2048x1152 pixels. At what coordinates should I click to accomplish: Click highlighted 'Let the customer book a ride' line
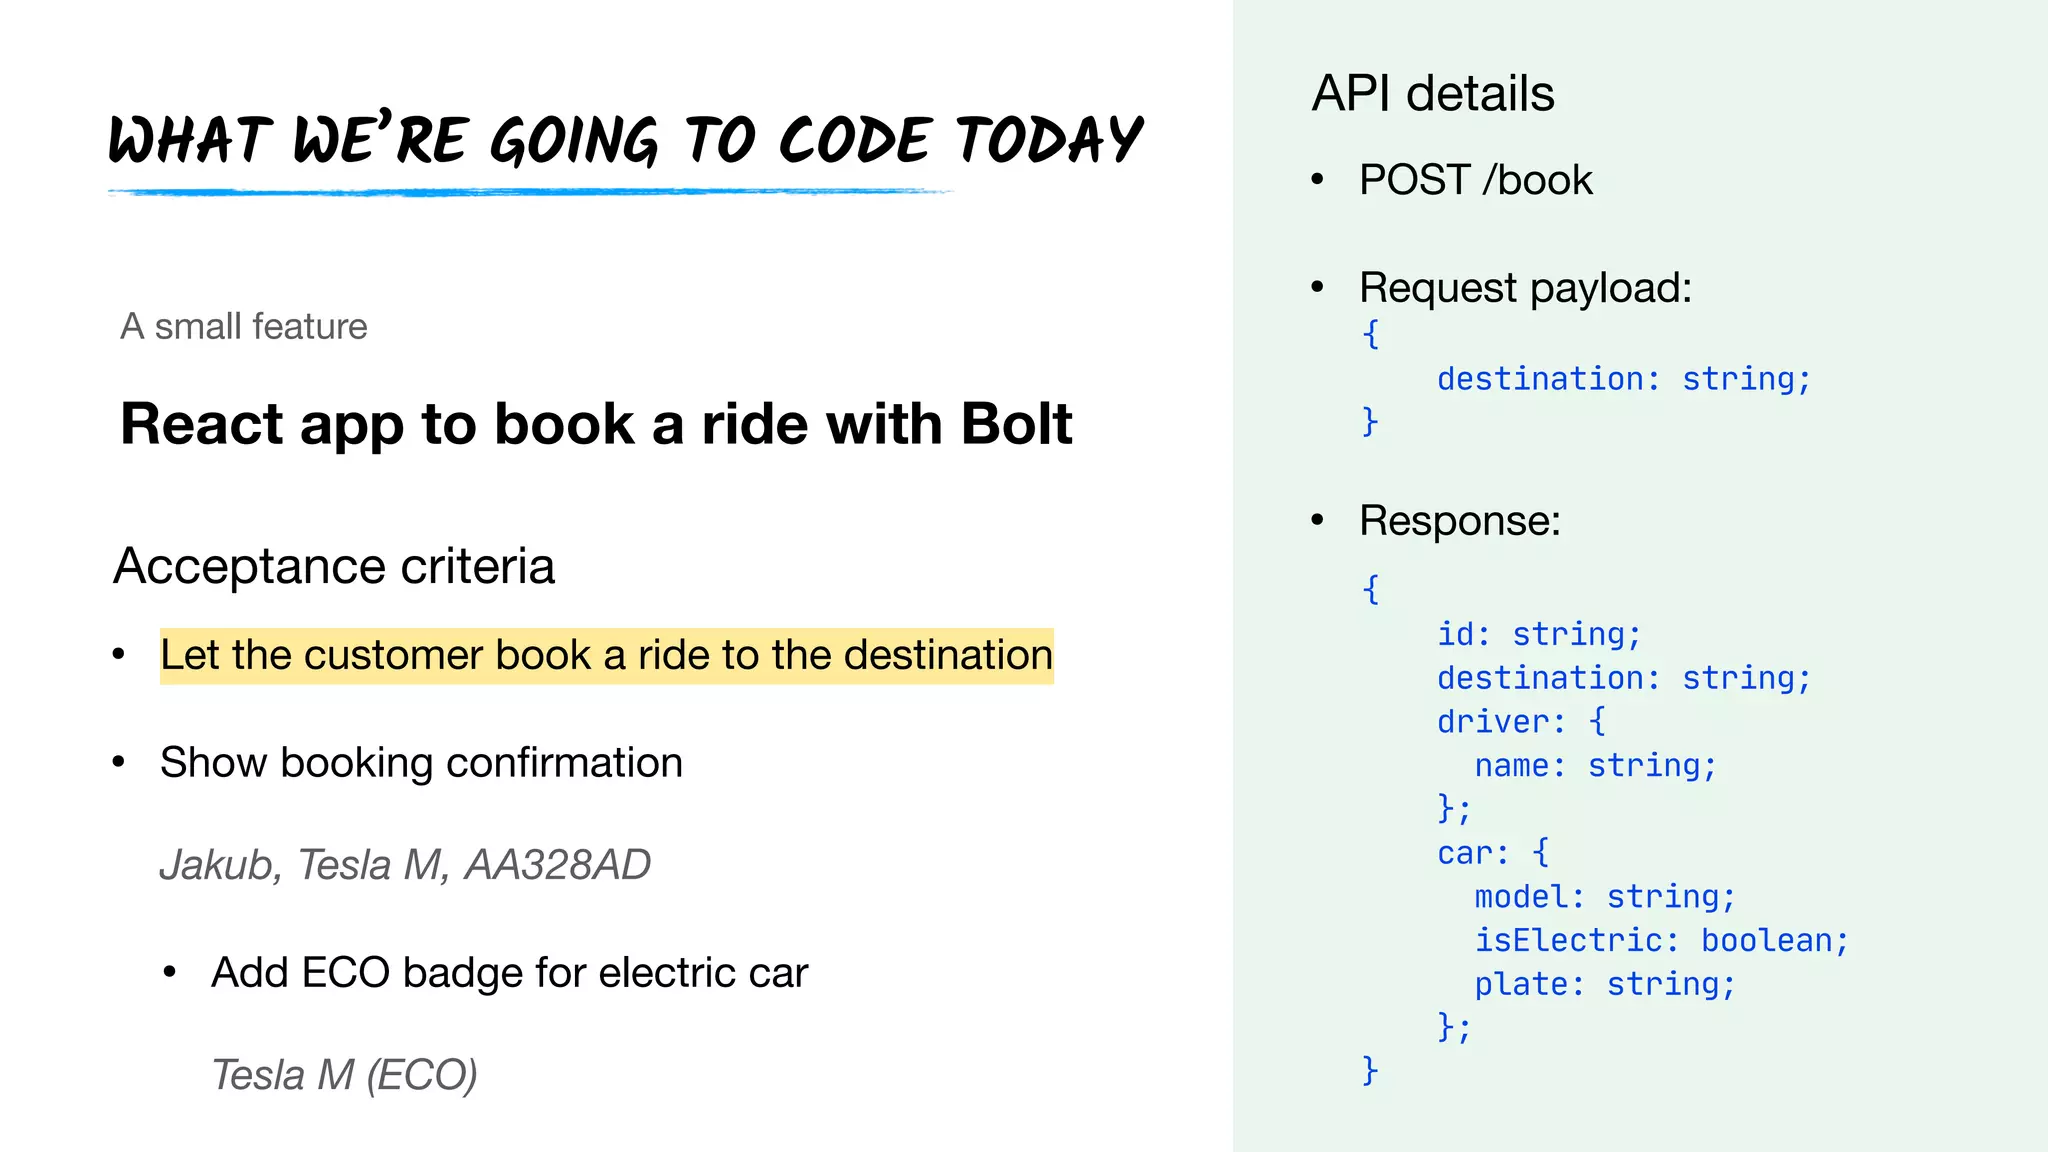(x=607, y=656)
